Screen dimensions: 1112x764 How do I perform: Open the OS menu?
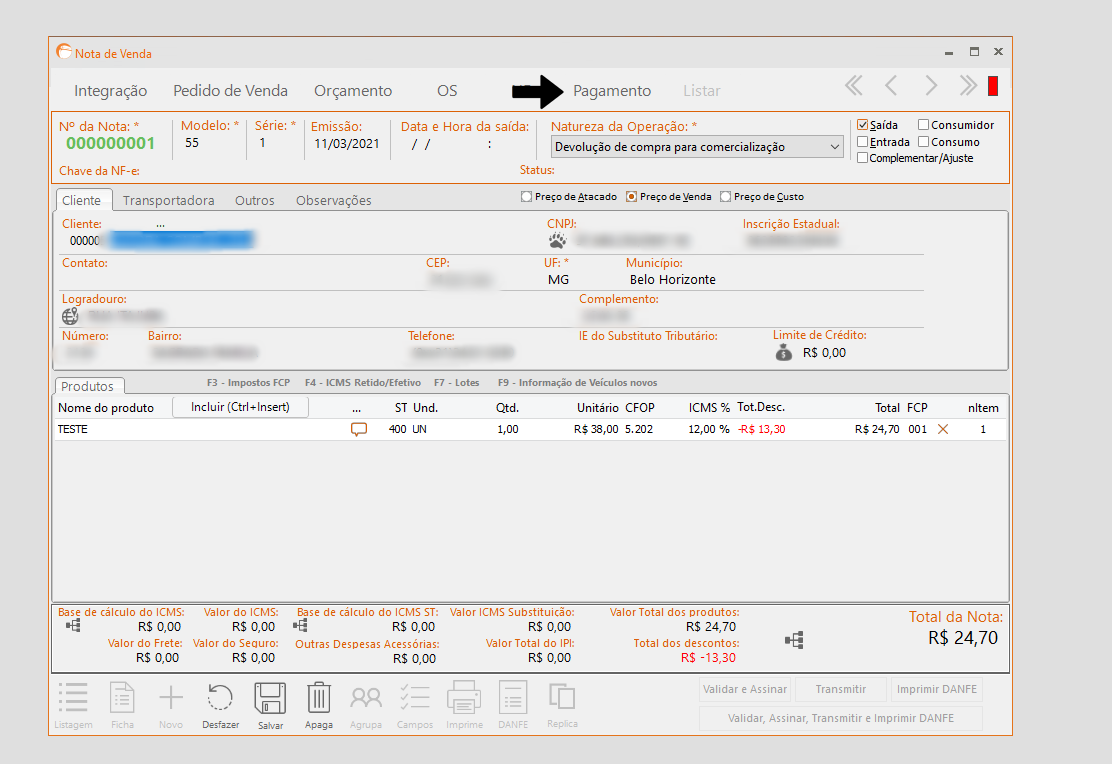[447, 91]
